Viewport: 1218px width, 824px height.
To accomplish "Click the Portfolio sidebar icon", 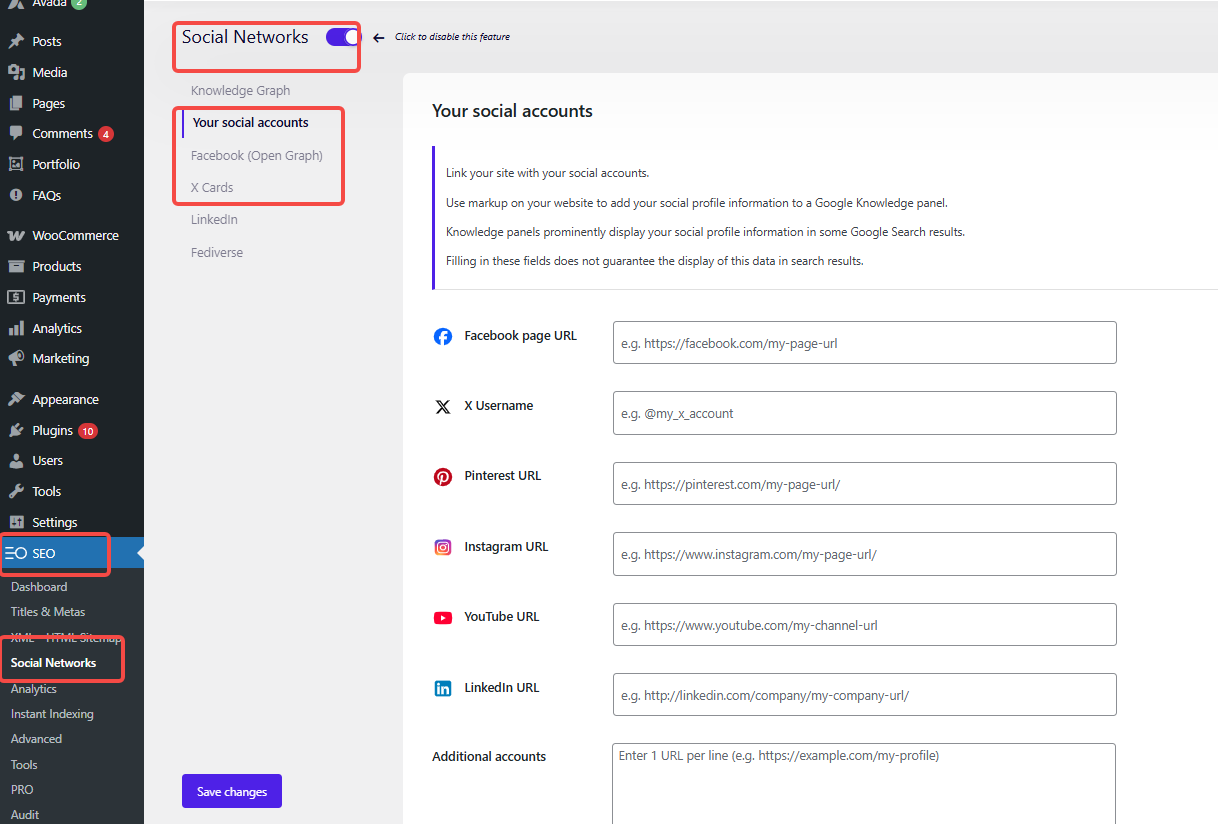I will coord(16,164).
